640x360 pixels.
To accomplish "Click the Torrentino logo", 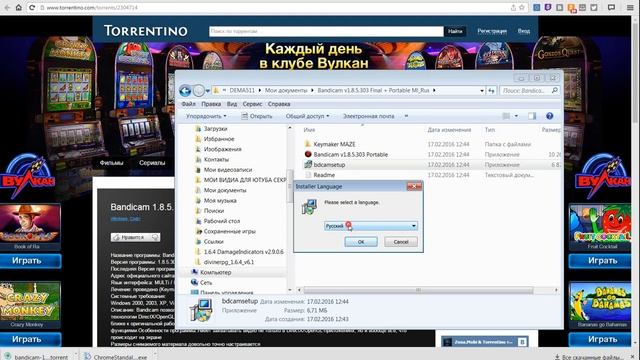I will point(146,31).
